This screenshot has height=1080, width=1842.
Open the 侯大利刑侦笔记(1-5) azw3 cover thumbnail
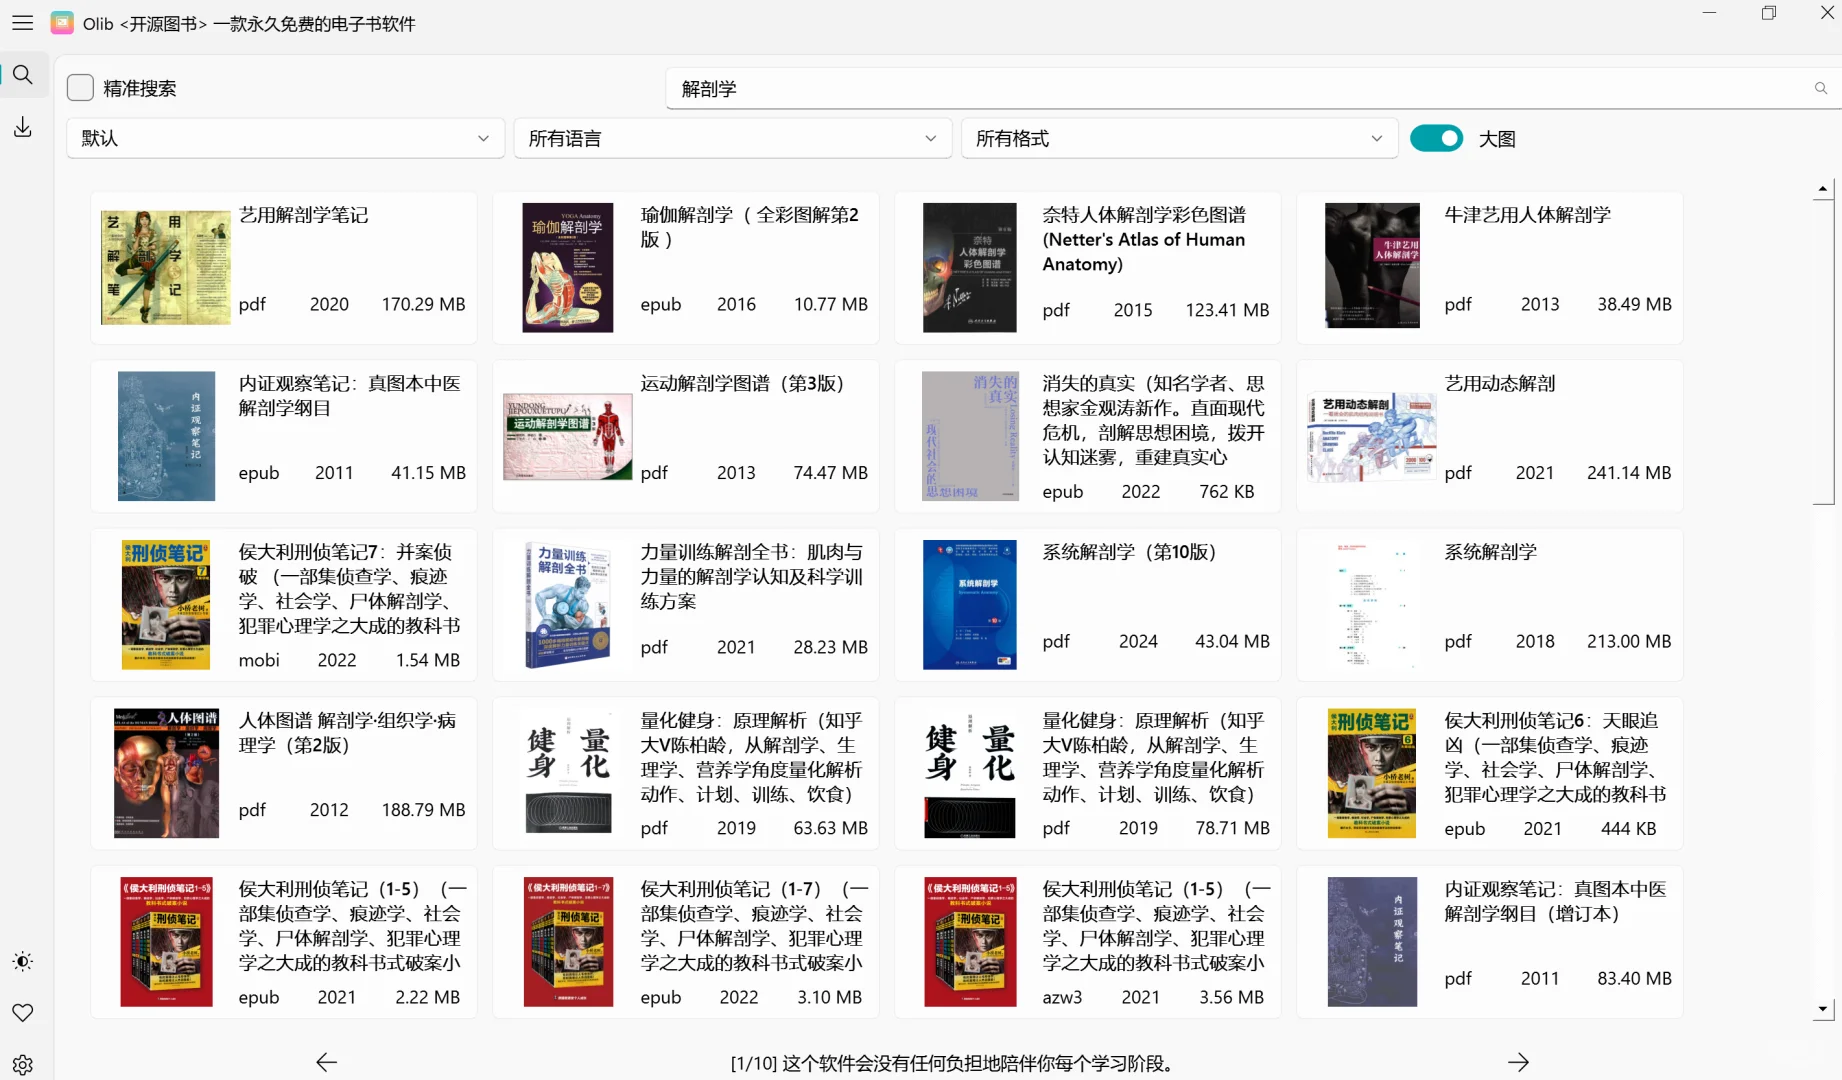coord(970,942)
